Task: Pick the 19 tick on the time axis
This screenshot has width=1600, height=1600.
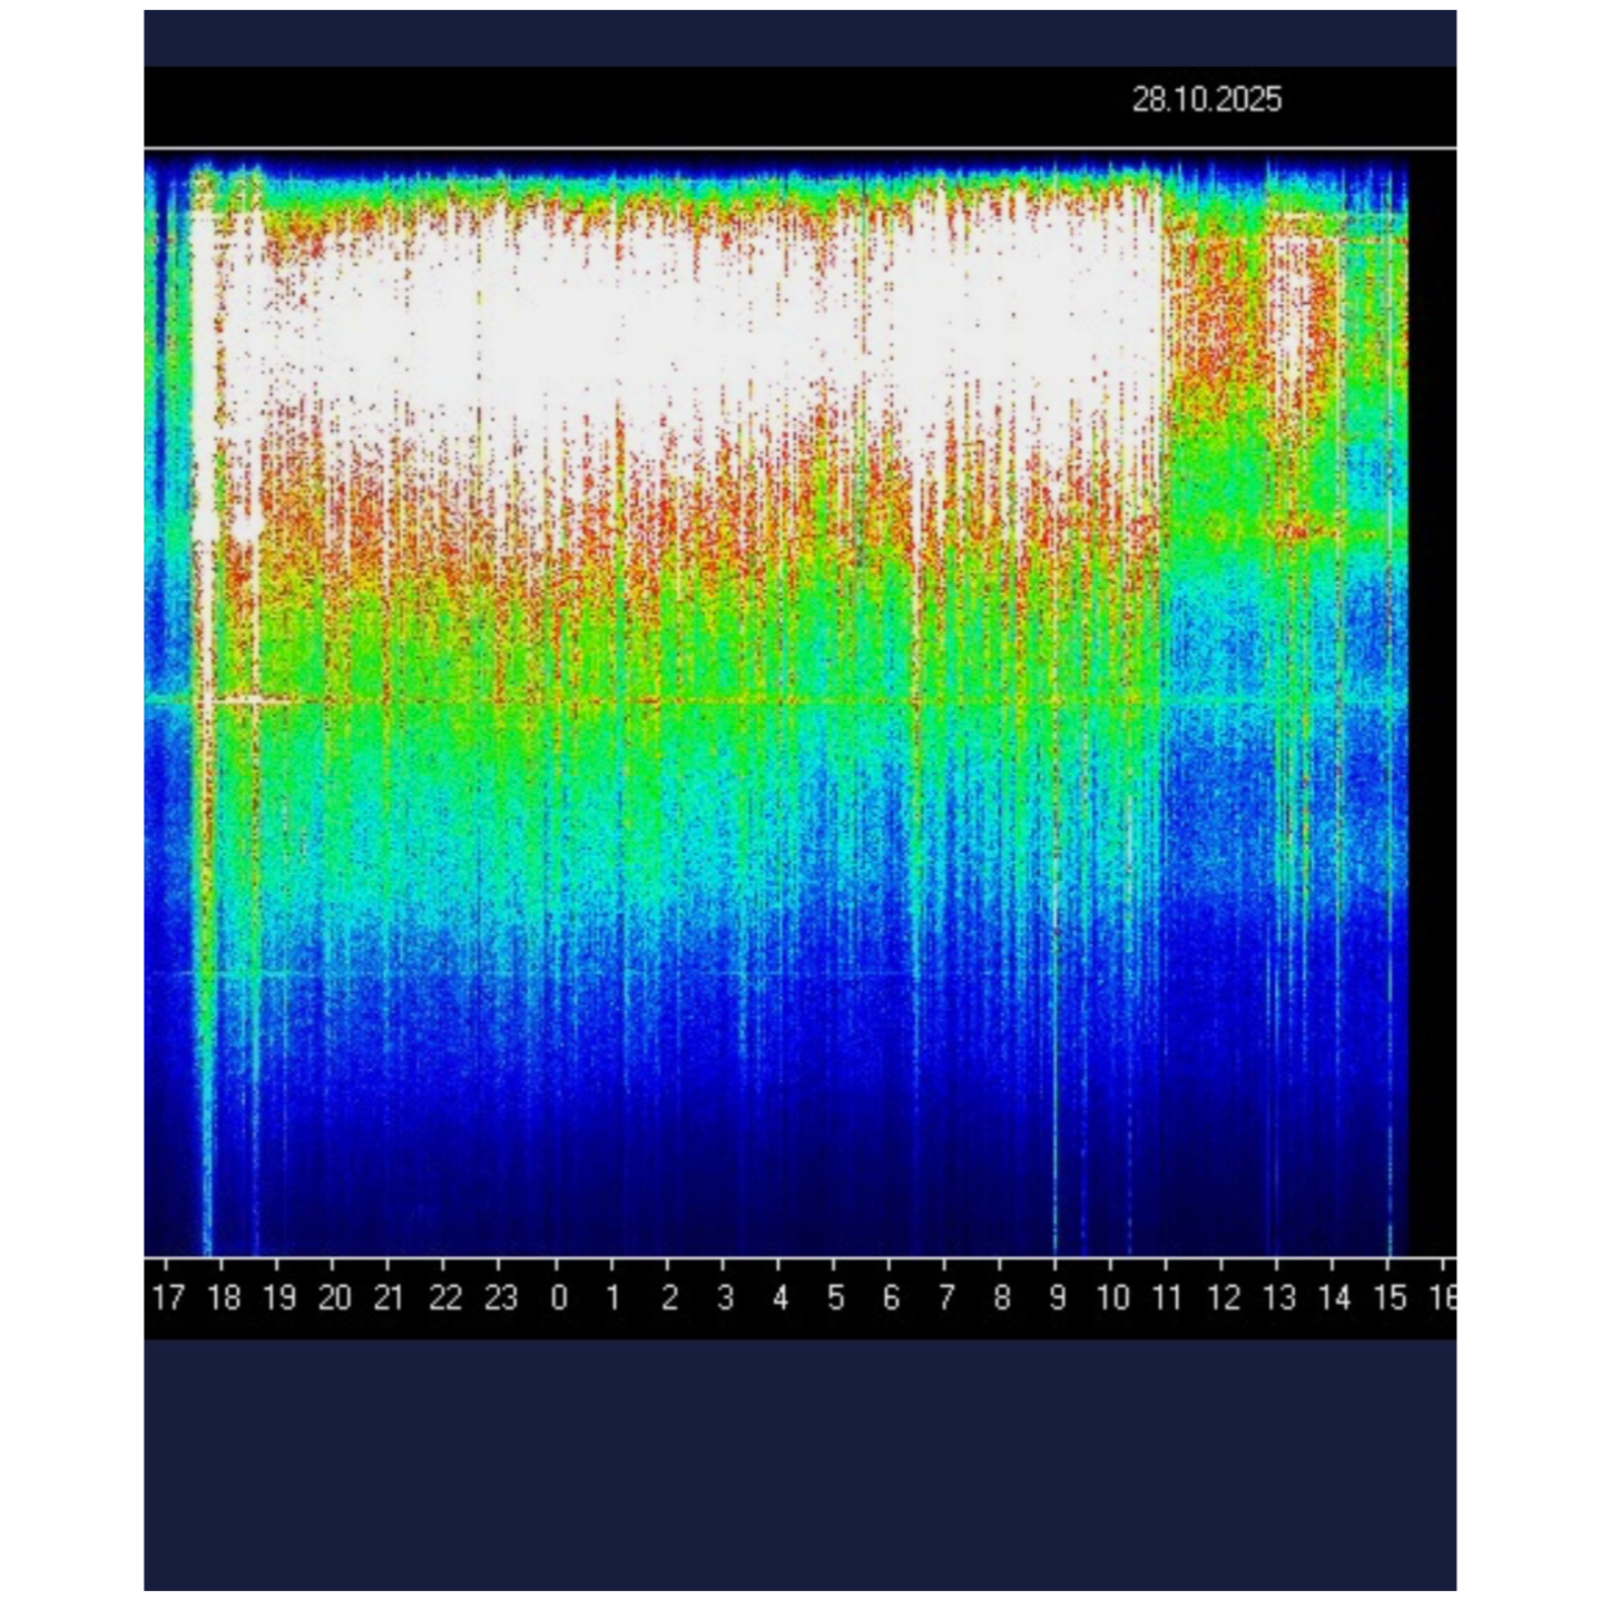Action: pyautogui.click(x=279, y=1298)
